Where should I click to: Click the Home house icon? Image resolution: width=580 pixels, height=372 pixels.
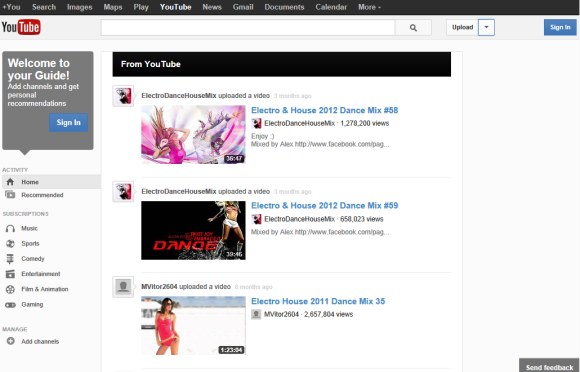[x=10, y=182]
